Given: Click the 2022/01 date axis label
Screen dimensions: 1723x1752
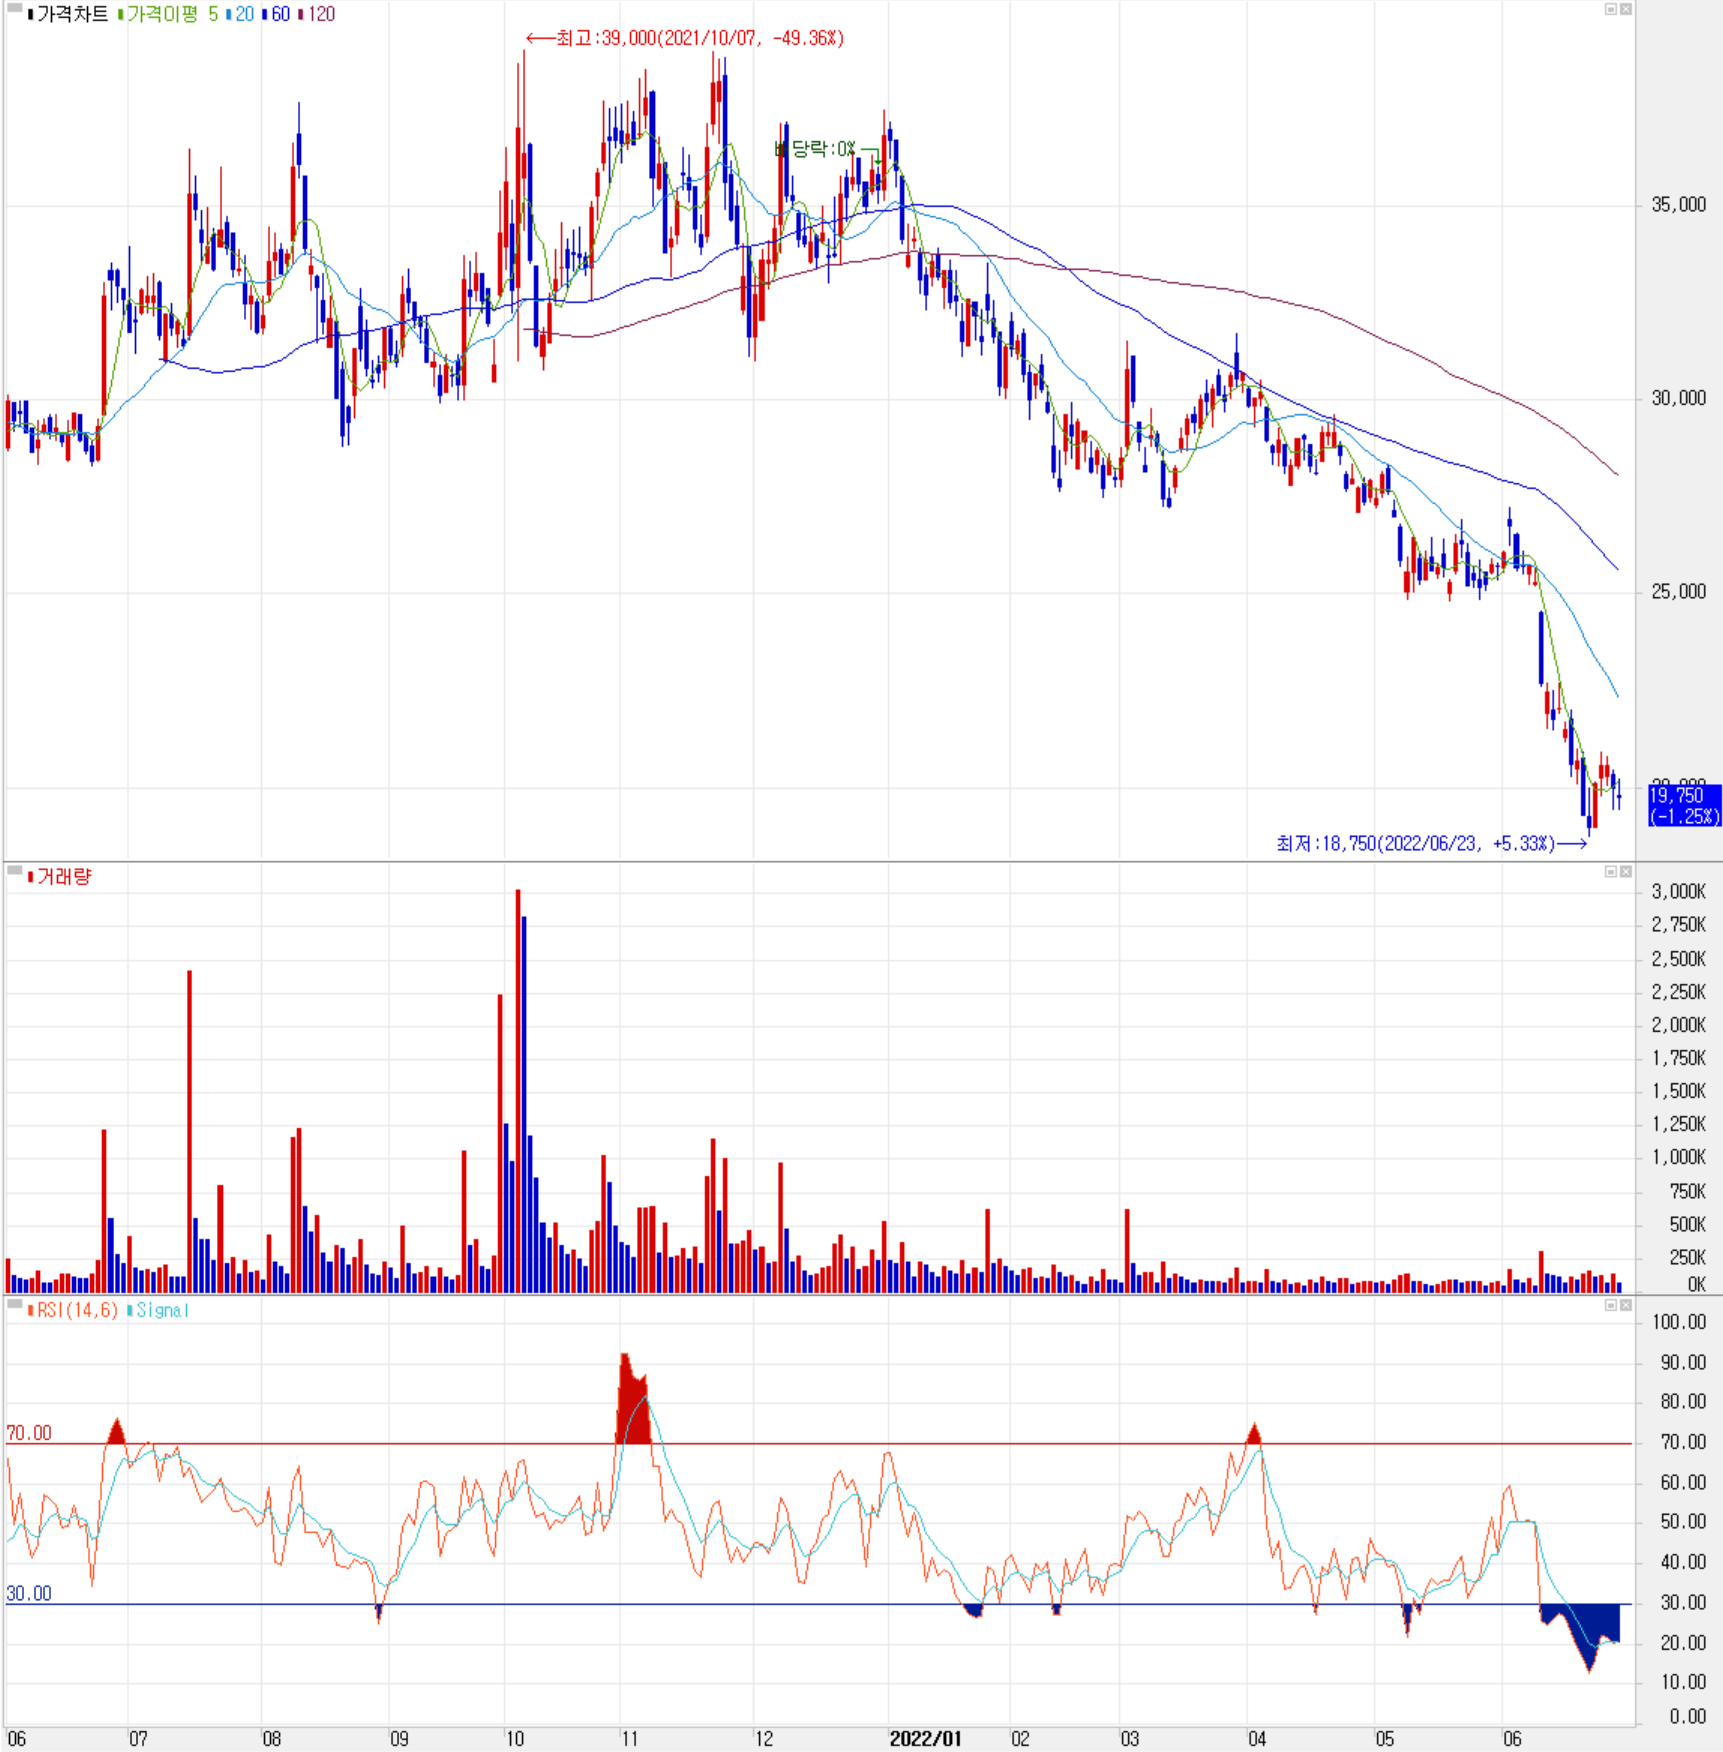Looking at the screenshot, I should pos(925,1739).
